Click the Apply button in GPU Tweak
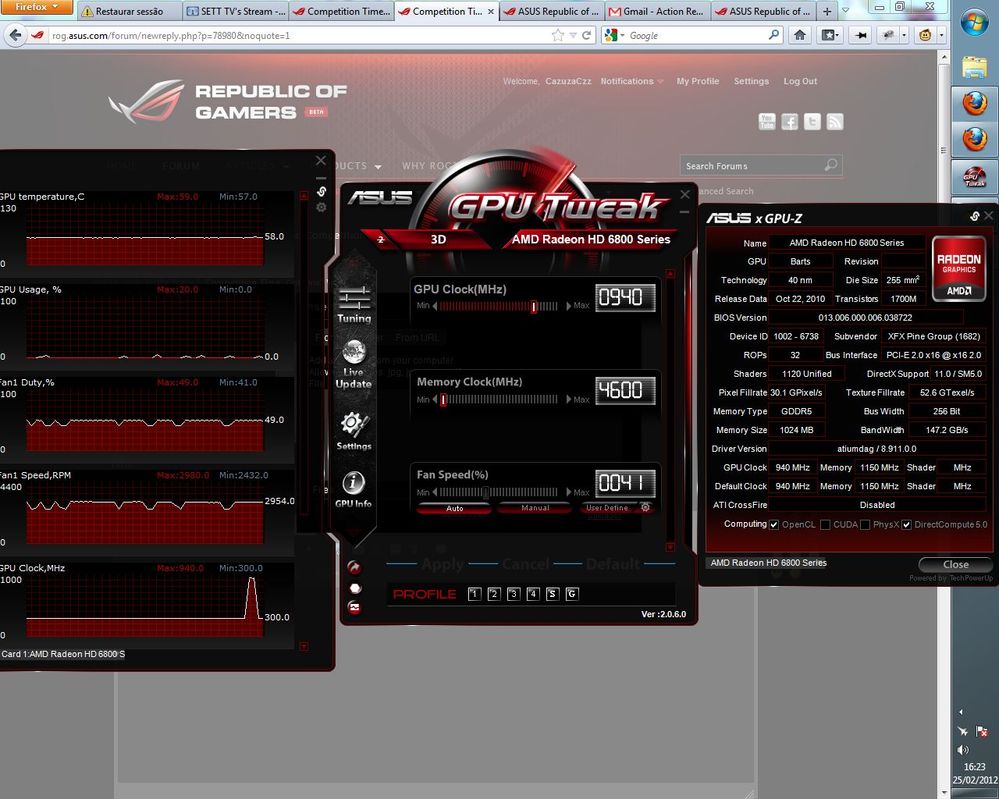 [x=443, y=564]
